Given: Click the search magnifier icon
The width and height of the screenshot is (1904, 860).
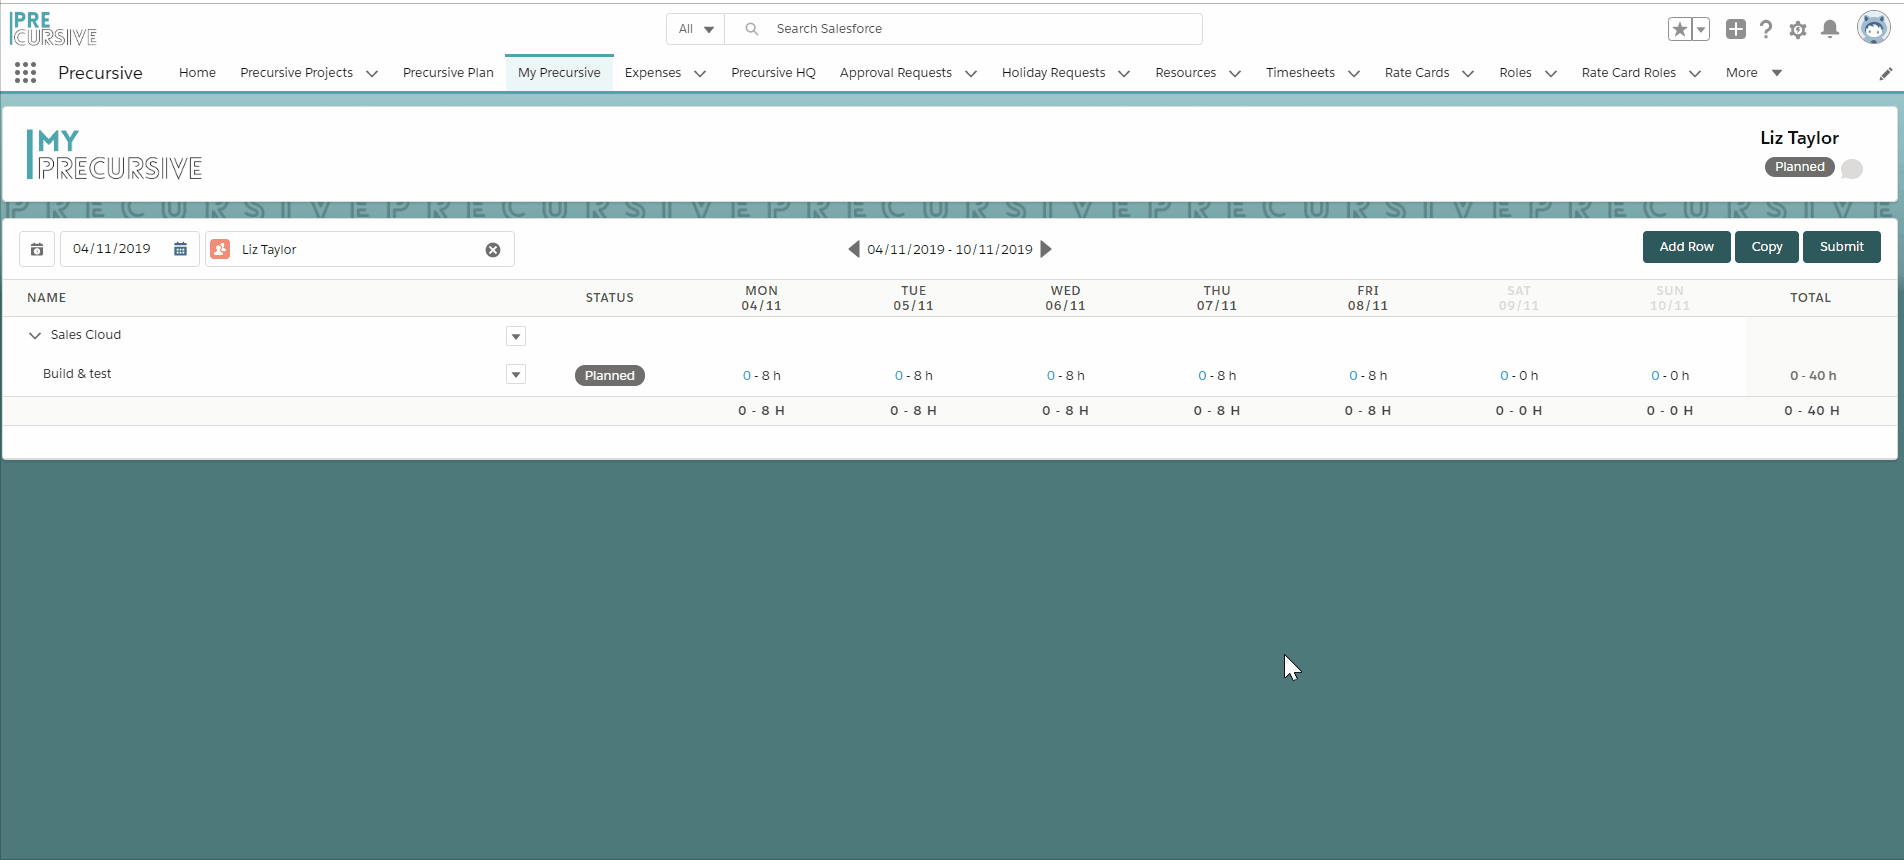Looking at the screenshot, I should 752,29.
